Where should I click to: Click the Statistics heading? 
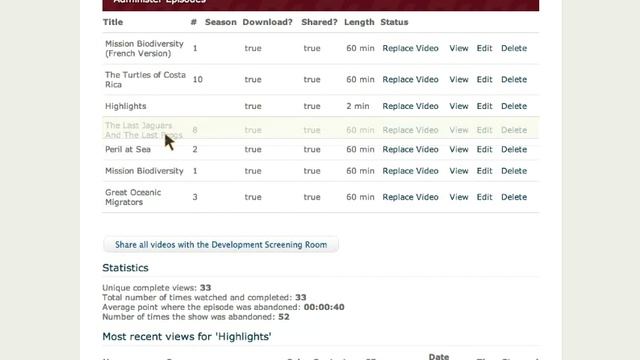coord(125,268)
